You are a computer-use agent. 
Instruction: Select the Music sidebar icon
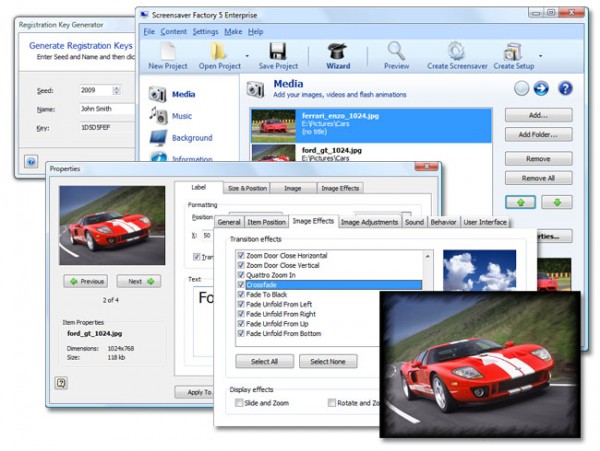159,116
